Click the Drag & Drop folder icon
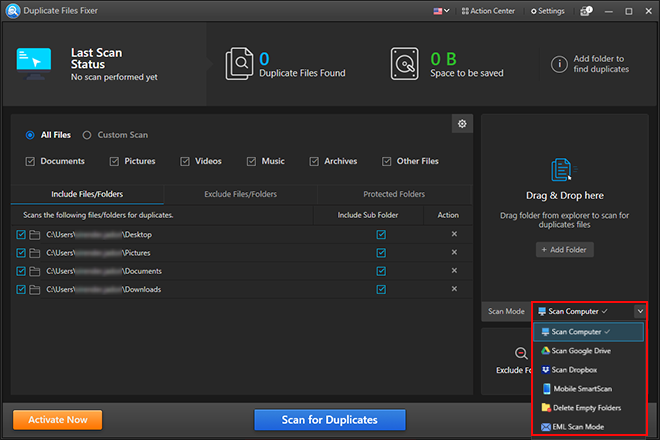 tap(560, 169)
